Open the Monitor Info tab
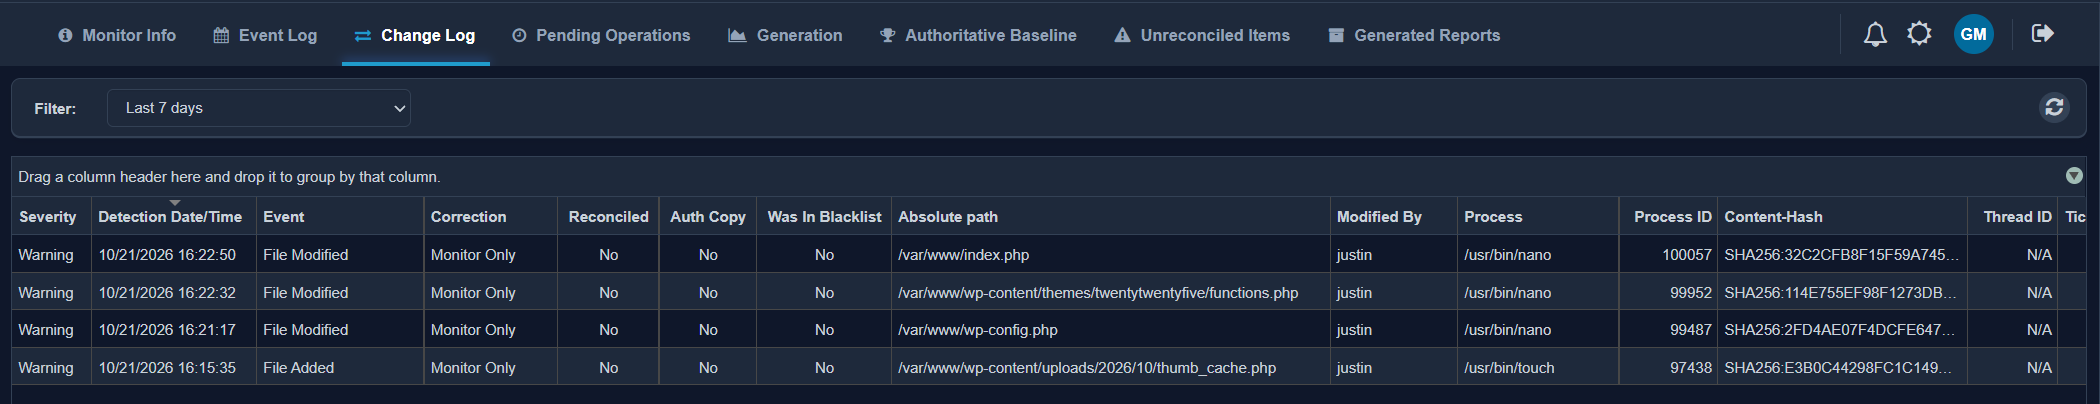 (x=117, y=35)
